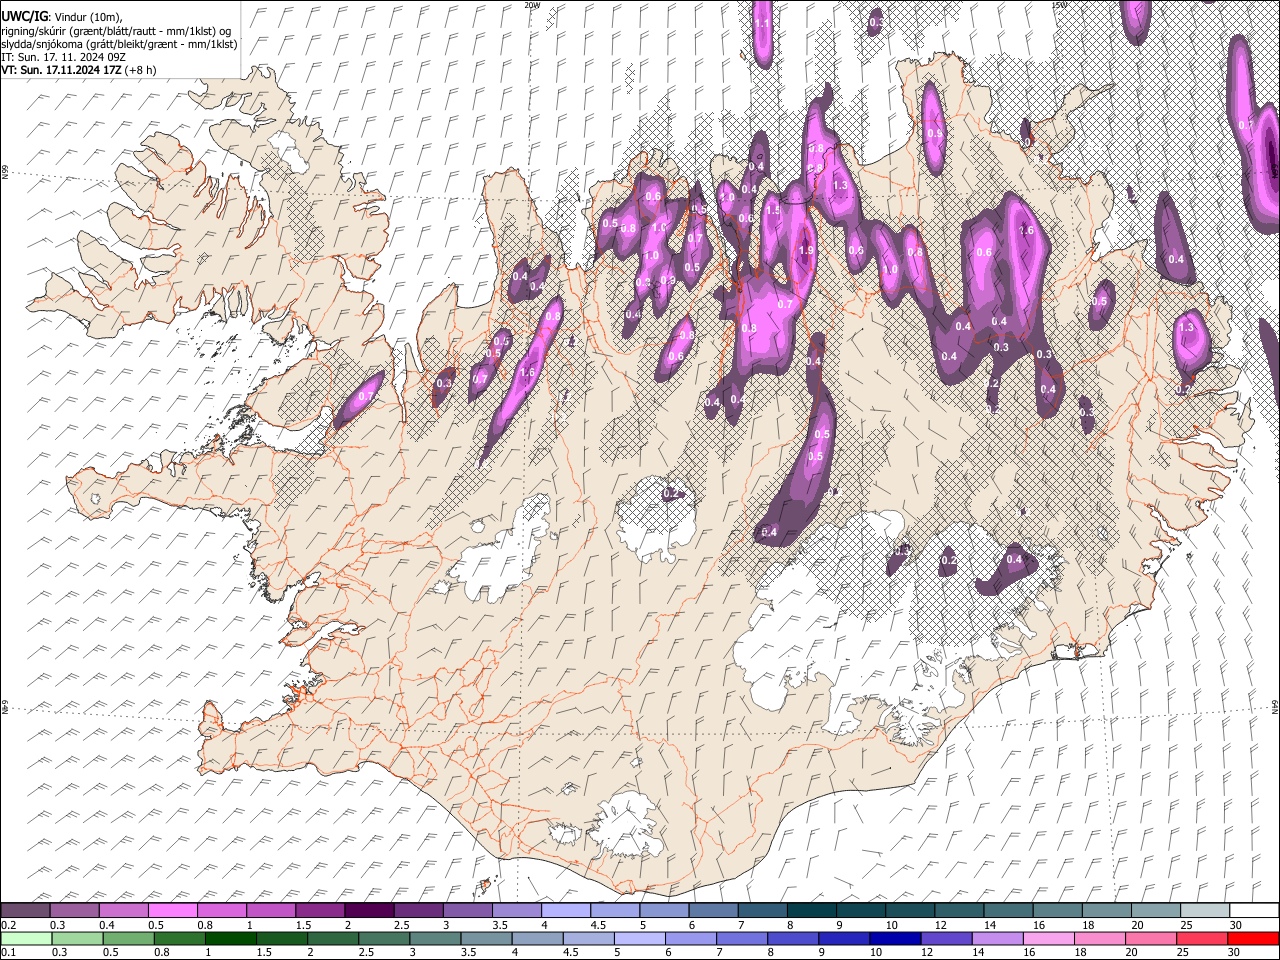The image size is (1280, 960).
Task: Select the 1.6 precipitation label in western band
Action: click(527, 372)
